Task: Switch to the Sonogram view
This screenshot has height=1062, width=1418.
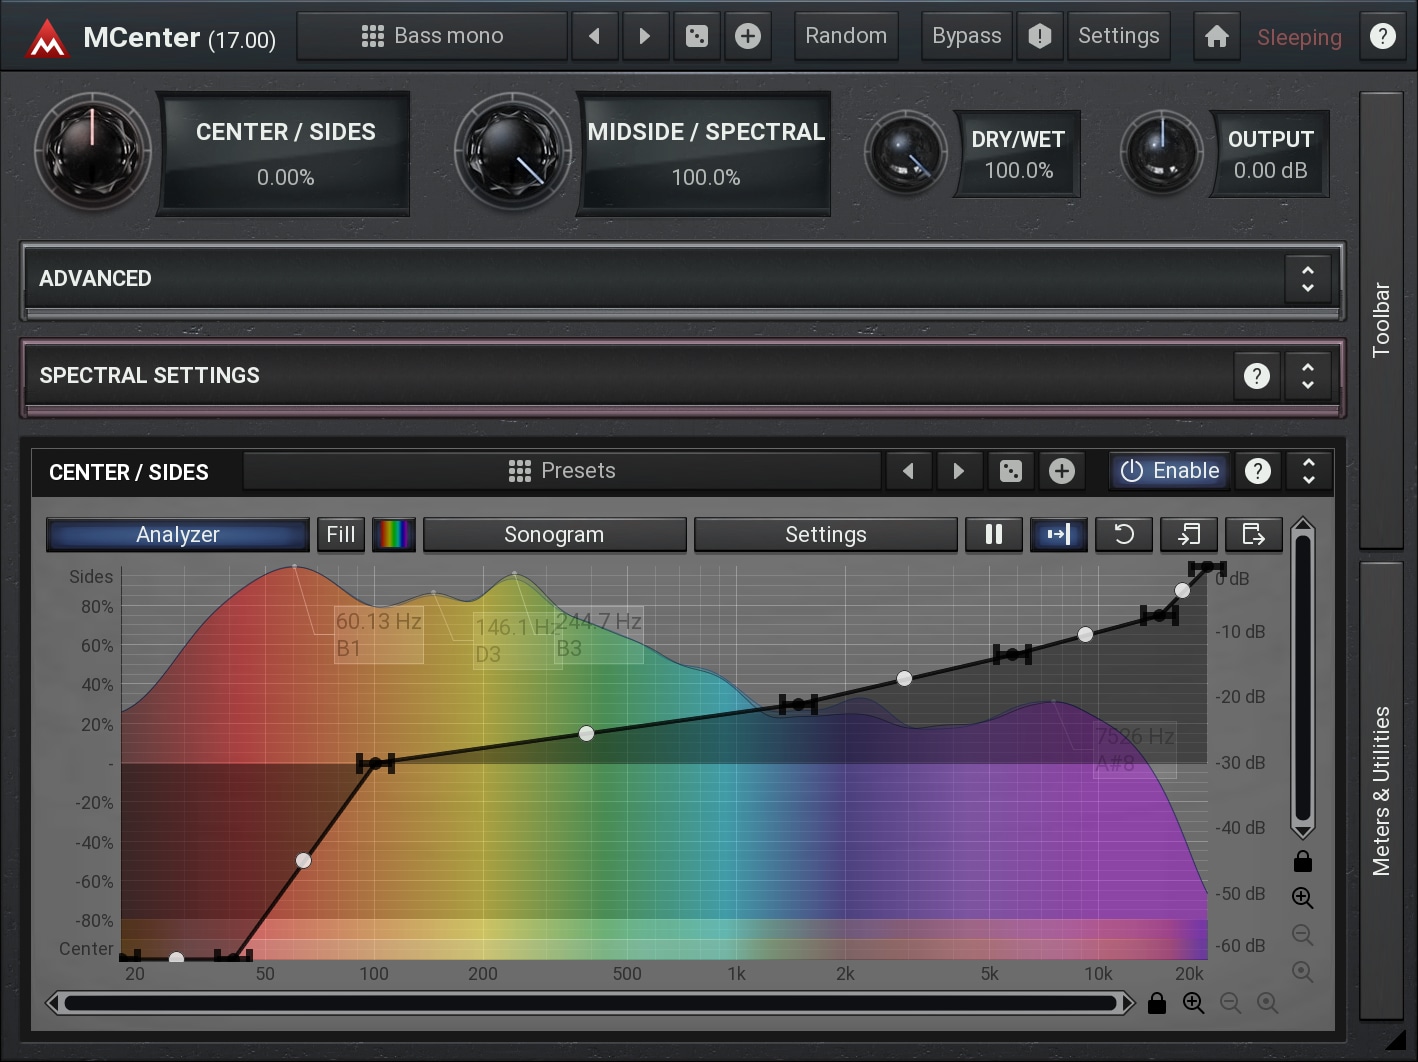Action: (554, 534)
